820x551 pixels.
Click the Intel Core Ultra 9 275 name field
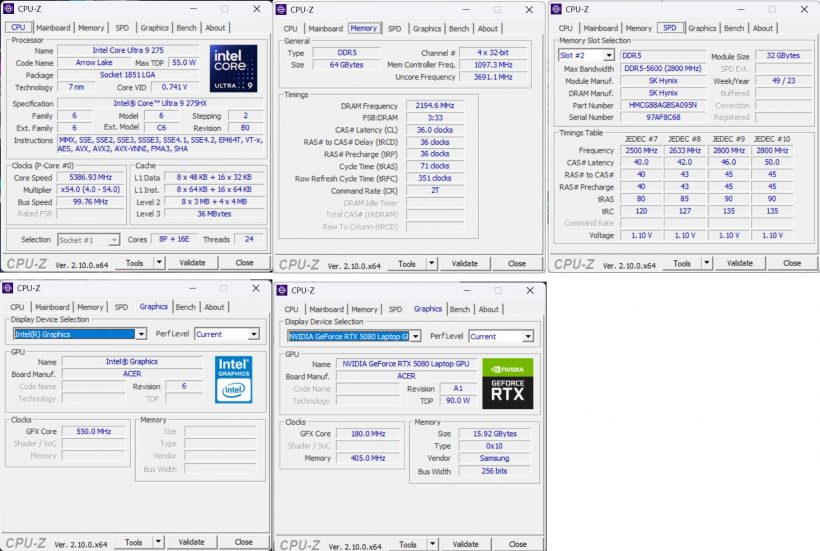point(128,50)
